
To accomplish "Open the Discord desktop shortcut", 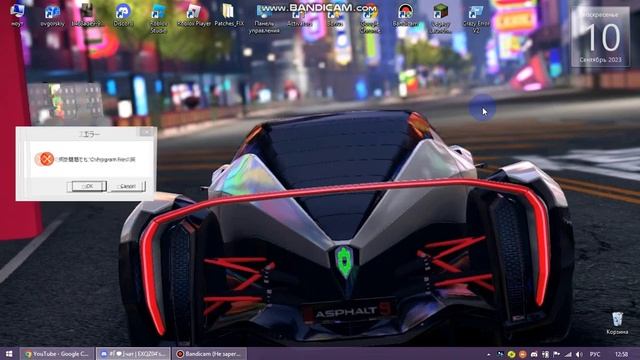I will click(123, 15).
